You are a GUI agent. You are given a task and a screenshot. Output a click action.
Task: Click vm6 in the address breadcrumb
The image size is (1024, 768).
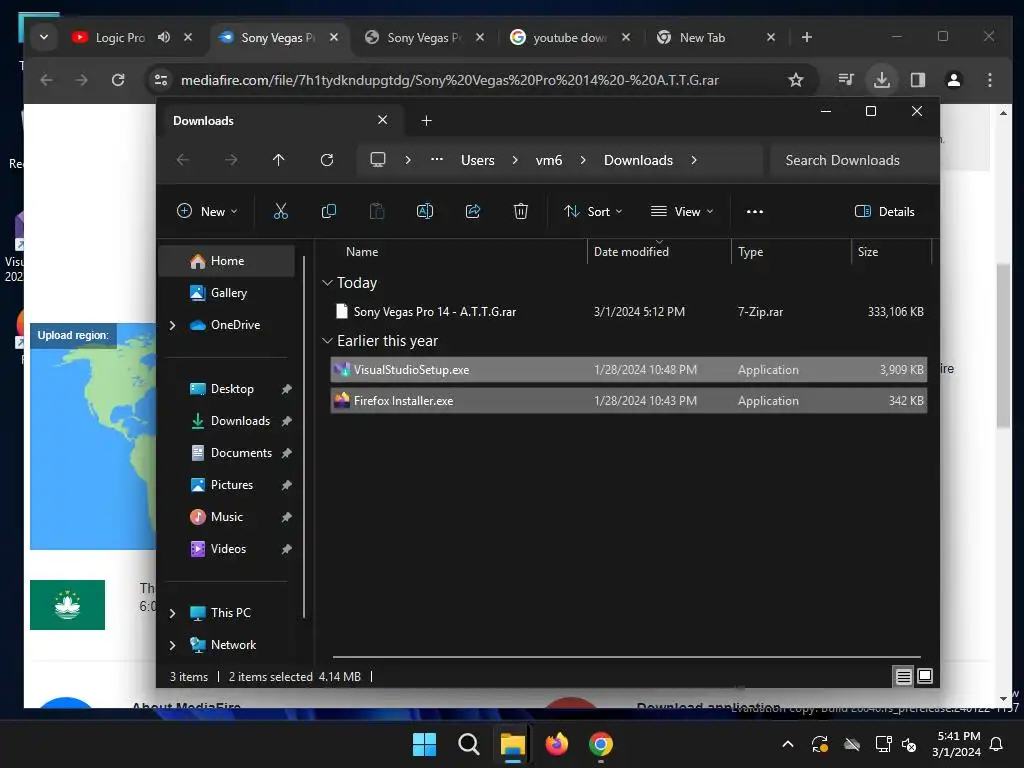(x=549, y=160)
